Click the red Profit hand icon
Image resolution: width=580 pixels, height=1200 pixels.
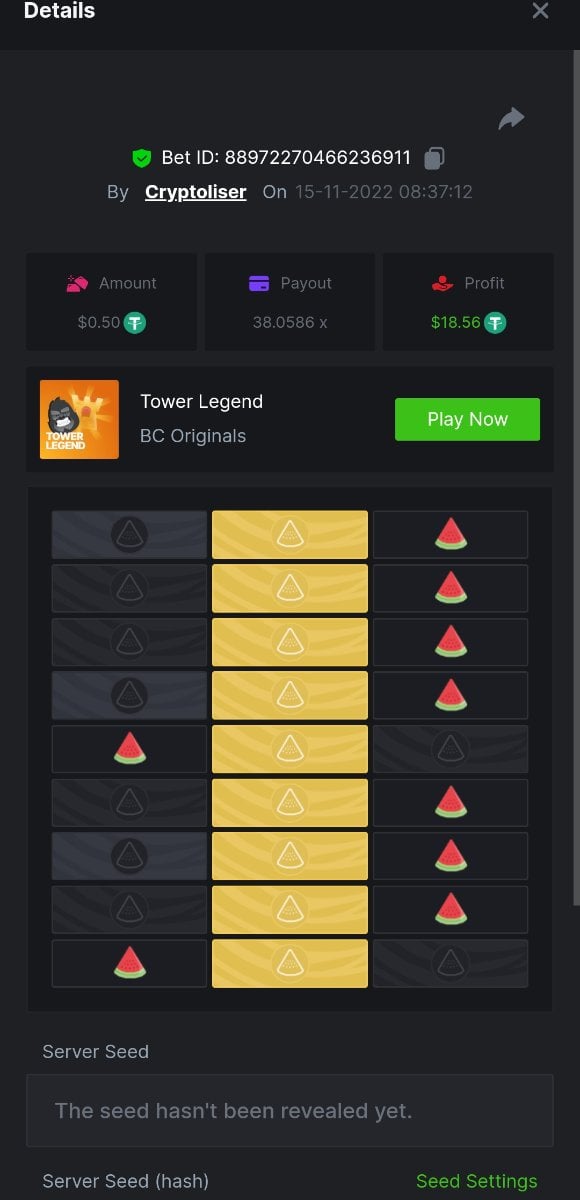click(x=443, y=284)
